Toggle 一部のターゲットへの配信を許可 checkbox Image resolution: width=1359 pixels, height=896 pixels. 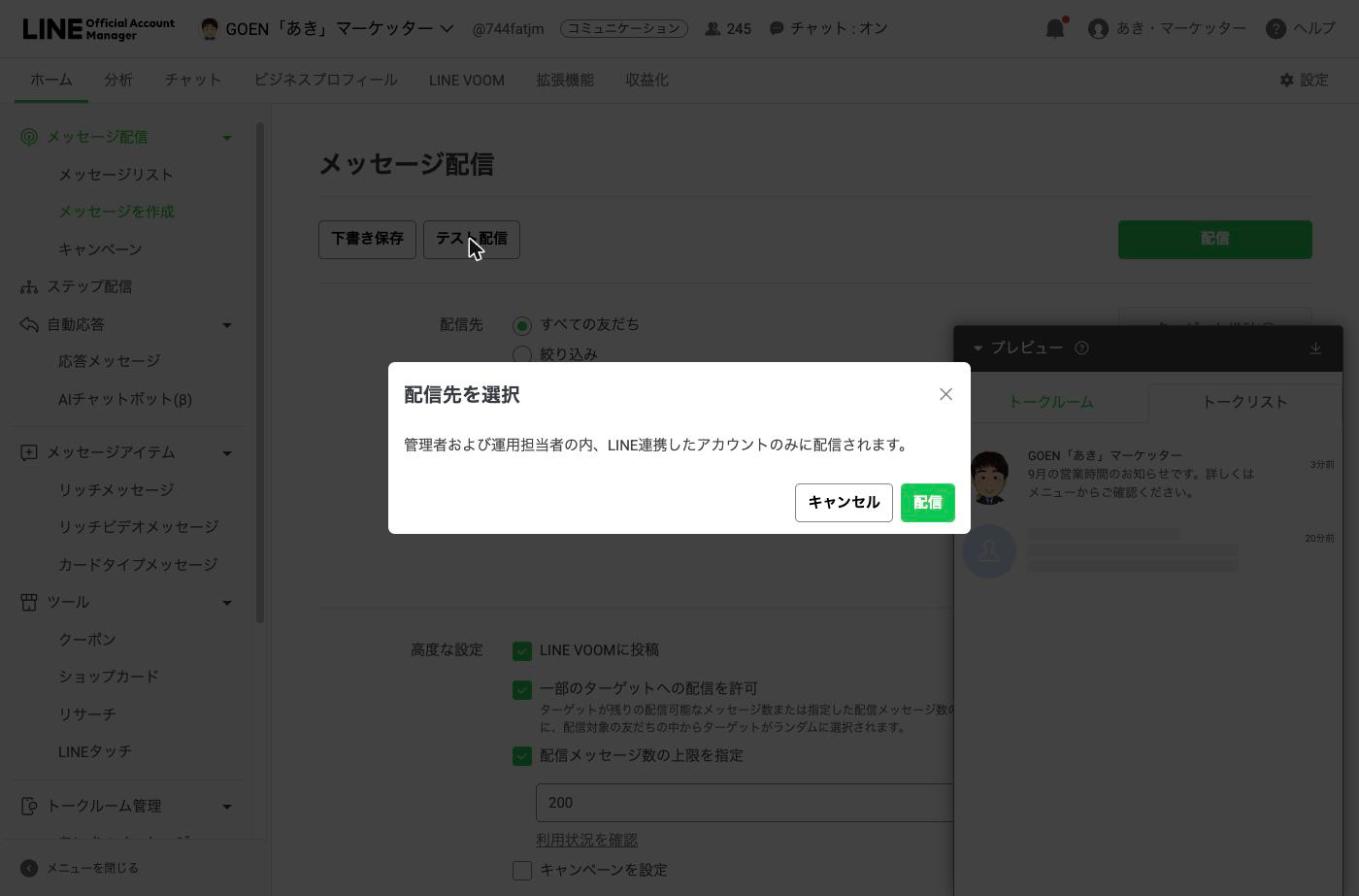(522, 690)
